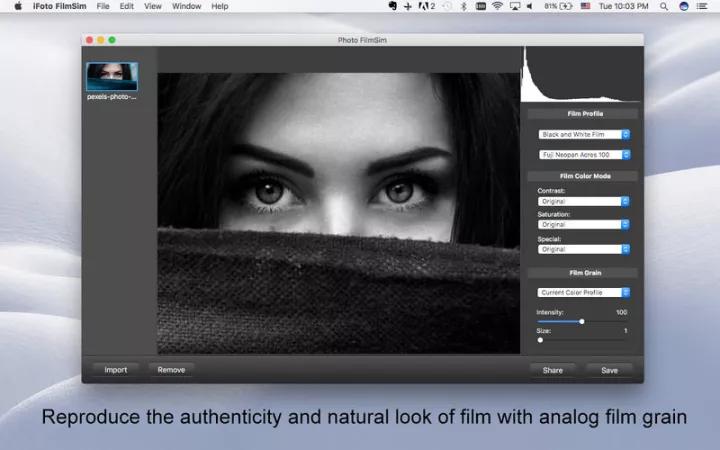Click the keyboard viewer menu bar icon
720x450 pixels.
(x=481, y=6)
